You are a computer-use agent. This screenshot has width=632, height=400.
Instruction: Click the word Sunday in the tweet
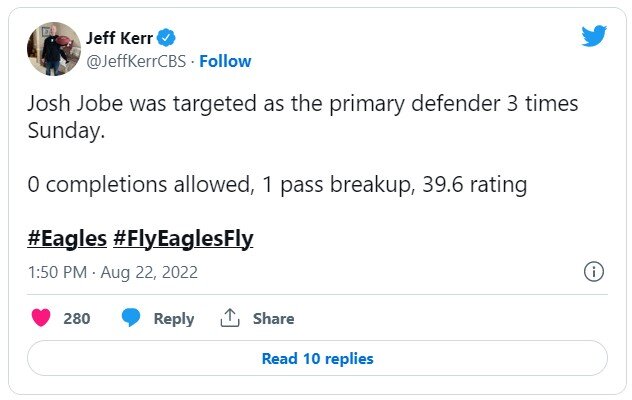click(x=66, y=131)
